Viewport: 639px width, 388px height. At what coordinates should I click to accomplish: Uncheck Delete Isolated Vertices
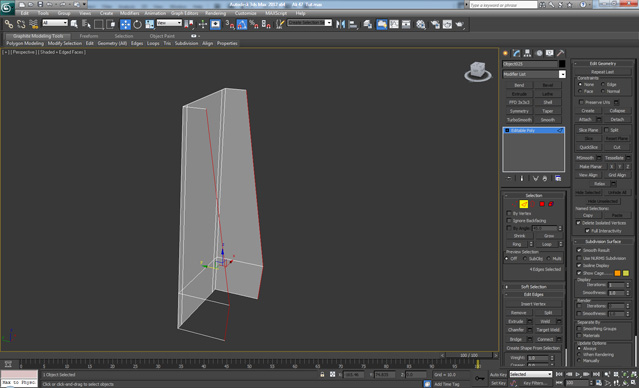pyautogui.click(x=578, y=223)
